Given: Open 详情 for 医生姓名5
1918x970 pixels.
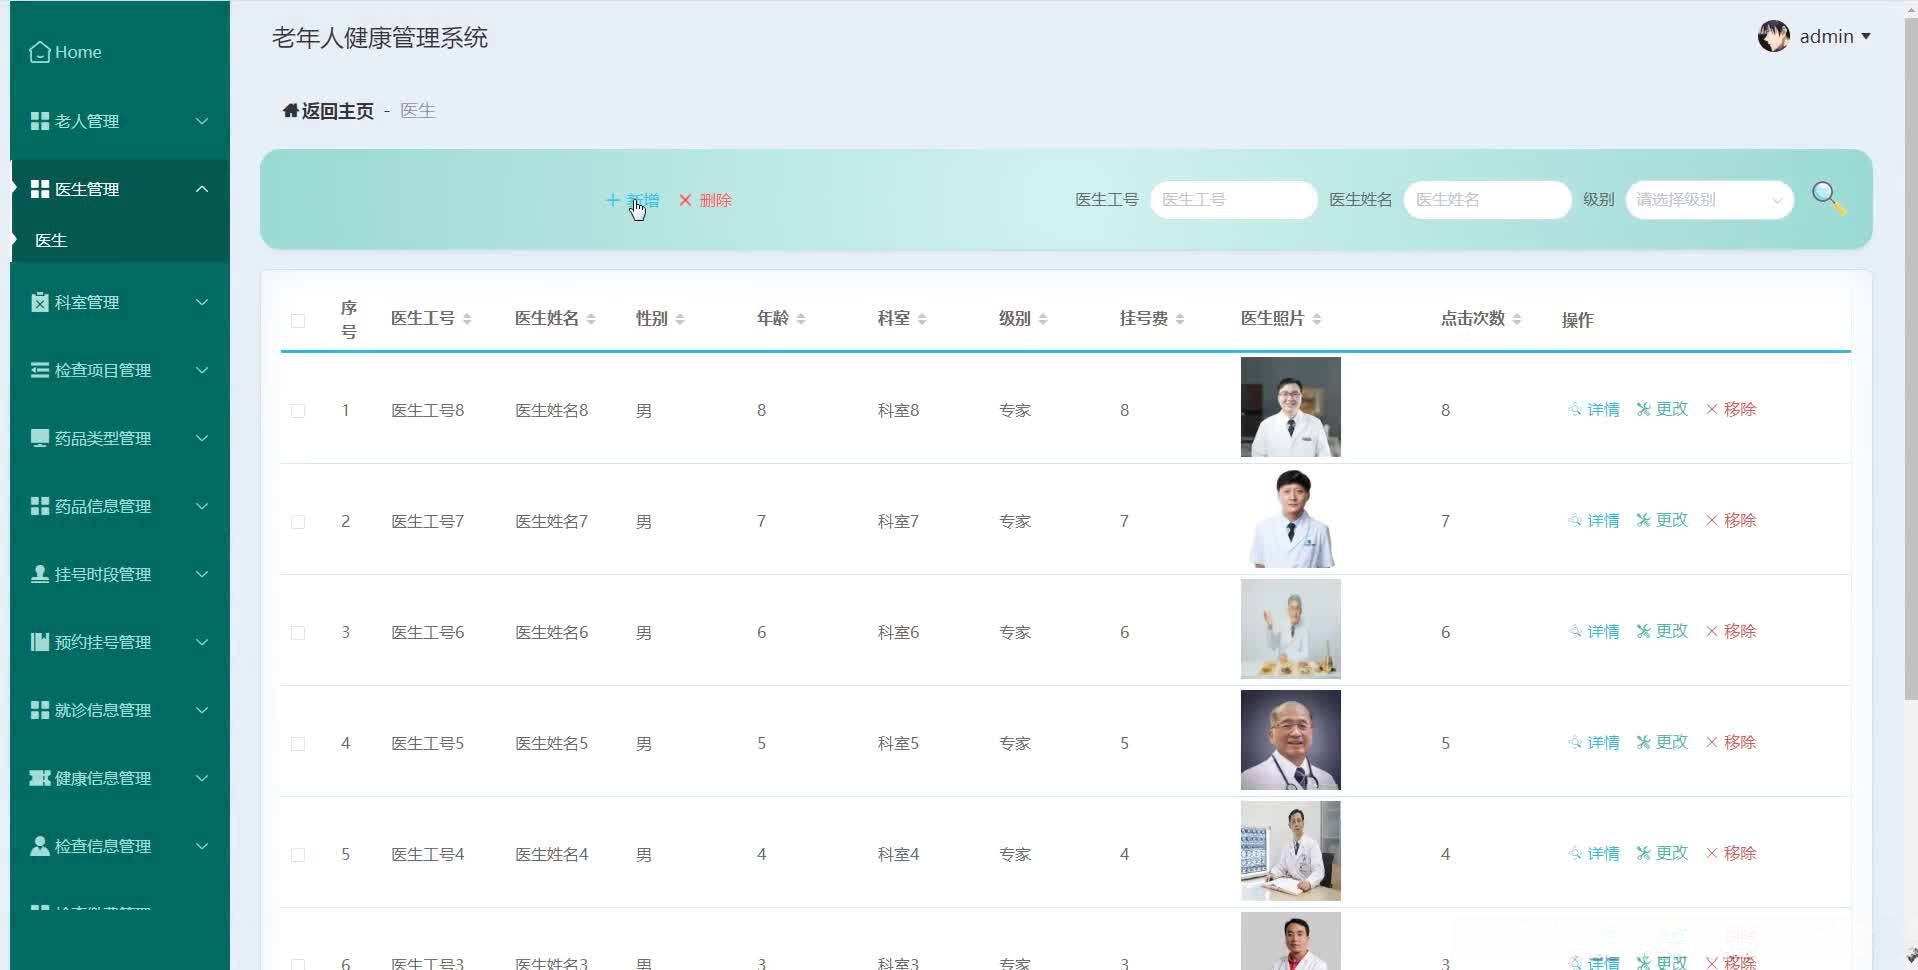Looking at the screenshot, I should 1594,742.
